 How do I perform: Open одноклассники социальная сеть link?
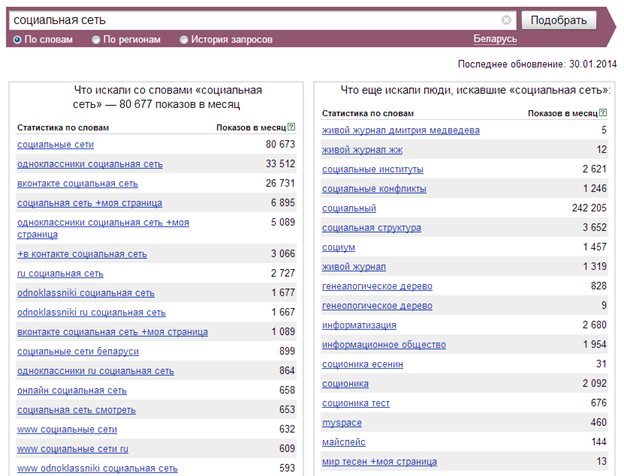click(90, 164)
